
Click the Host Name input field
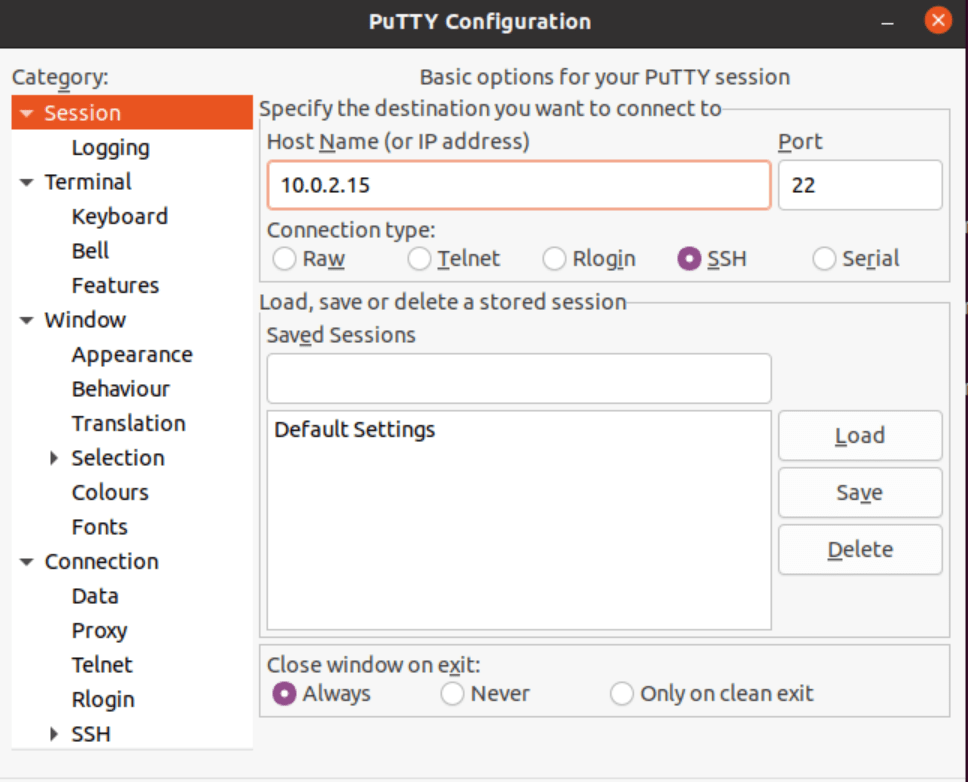(x=518, y=185)
